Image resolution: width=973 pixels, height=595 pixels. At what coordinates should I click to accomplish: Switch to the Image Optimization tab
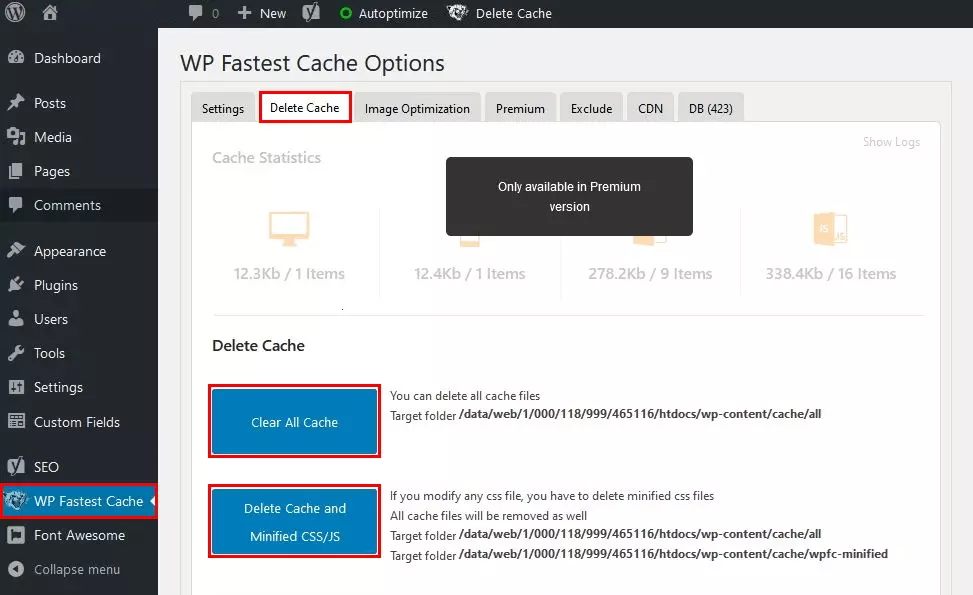(x=417, y=108)
